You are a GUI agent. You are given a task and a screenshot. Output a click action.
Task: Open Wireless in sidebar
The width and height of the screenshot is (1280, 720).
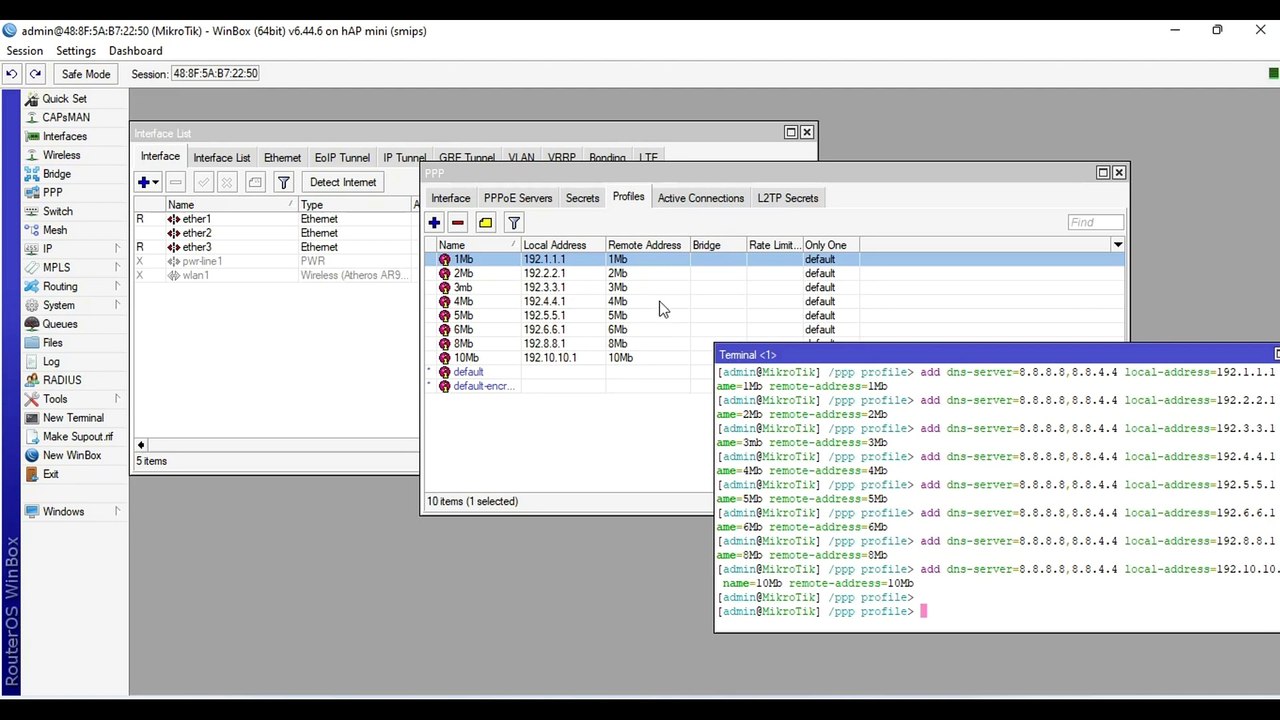click(64, 155)
